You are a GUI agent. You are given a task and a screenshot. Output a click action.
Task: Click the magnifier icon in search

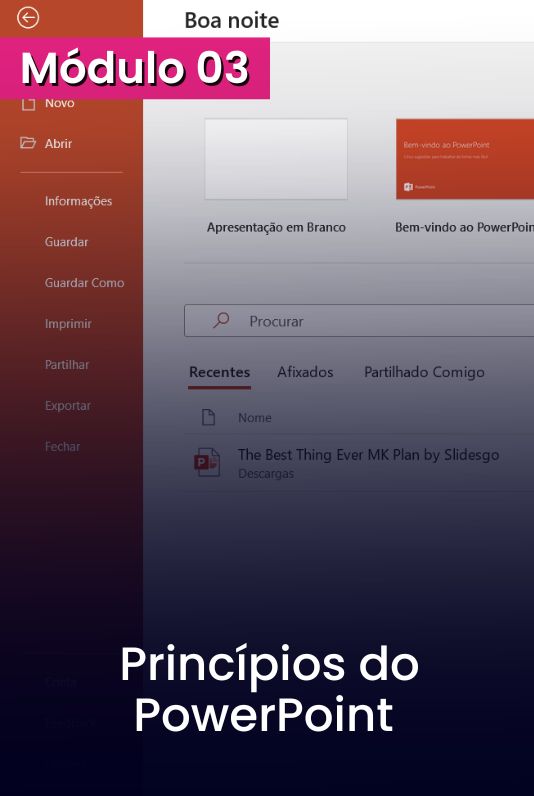221,320
